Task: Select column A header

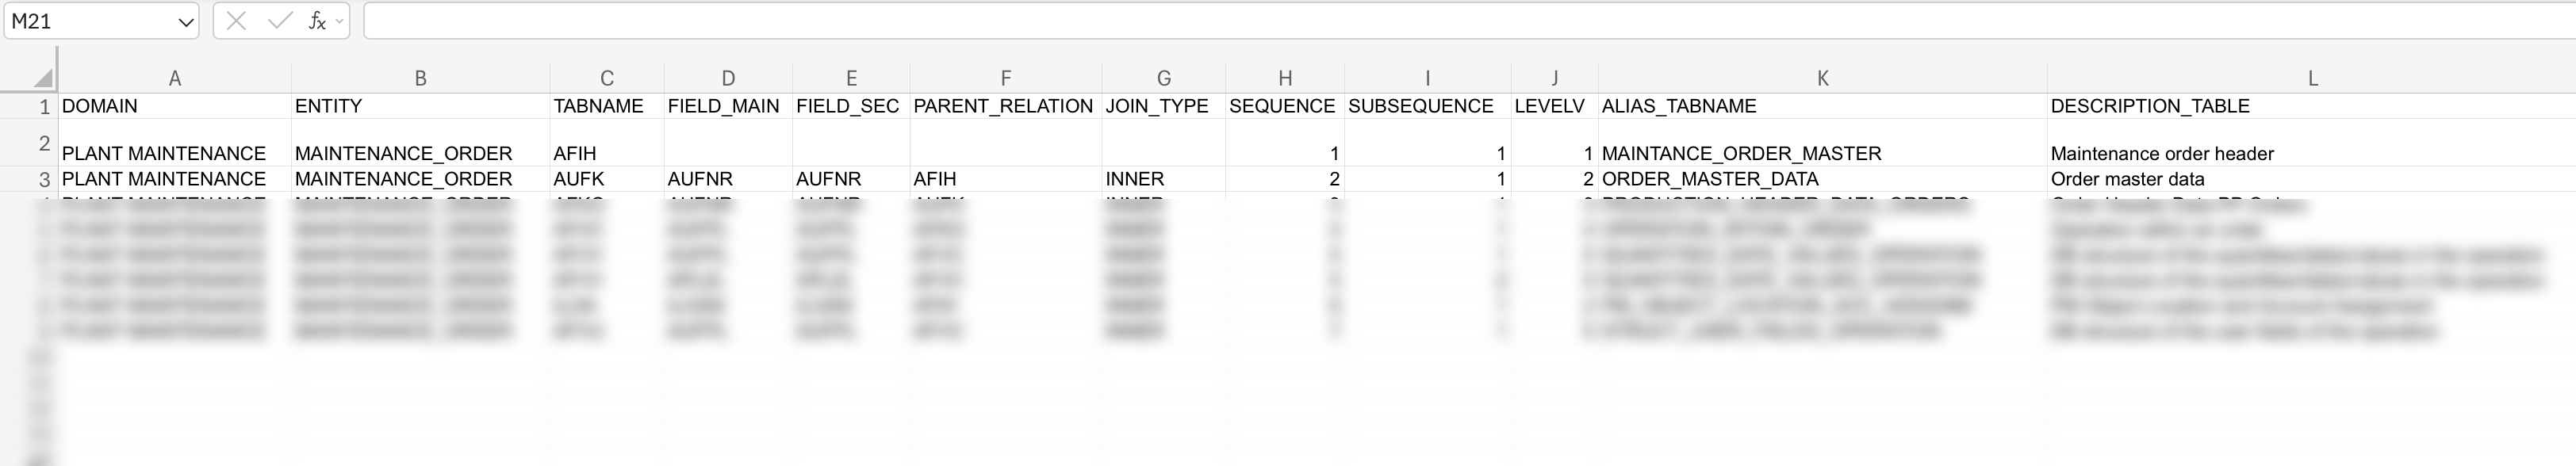Action: 174,78
